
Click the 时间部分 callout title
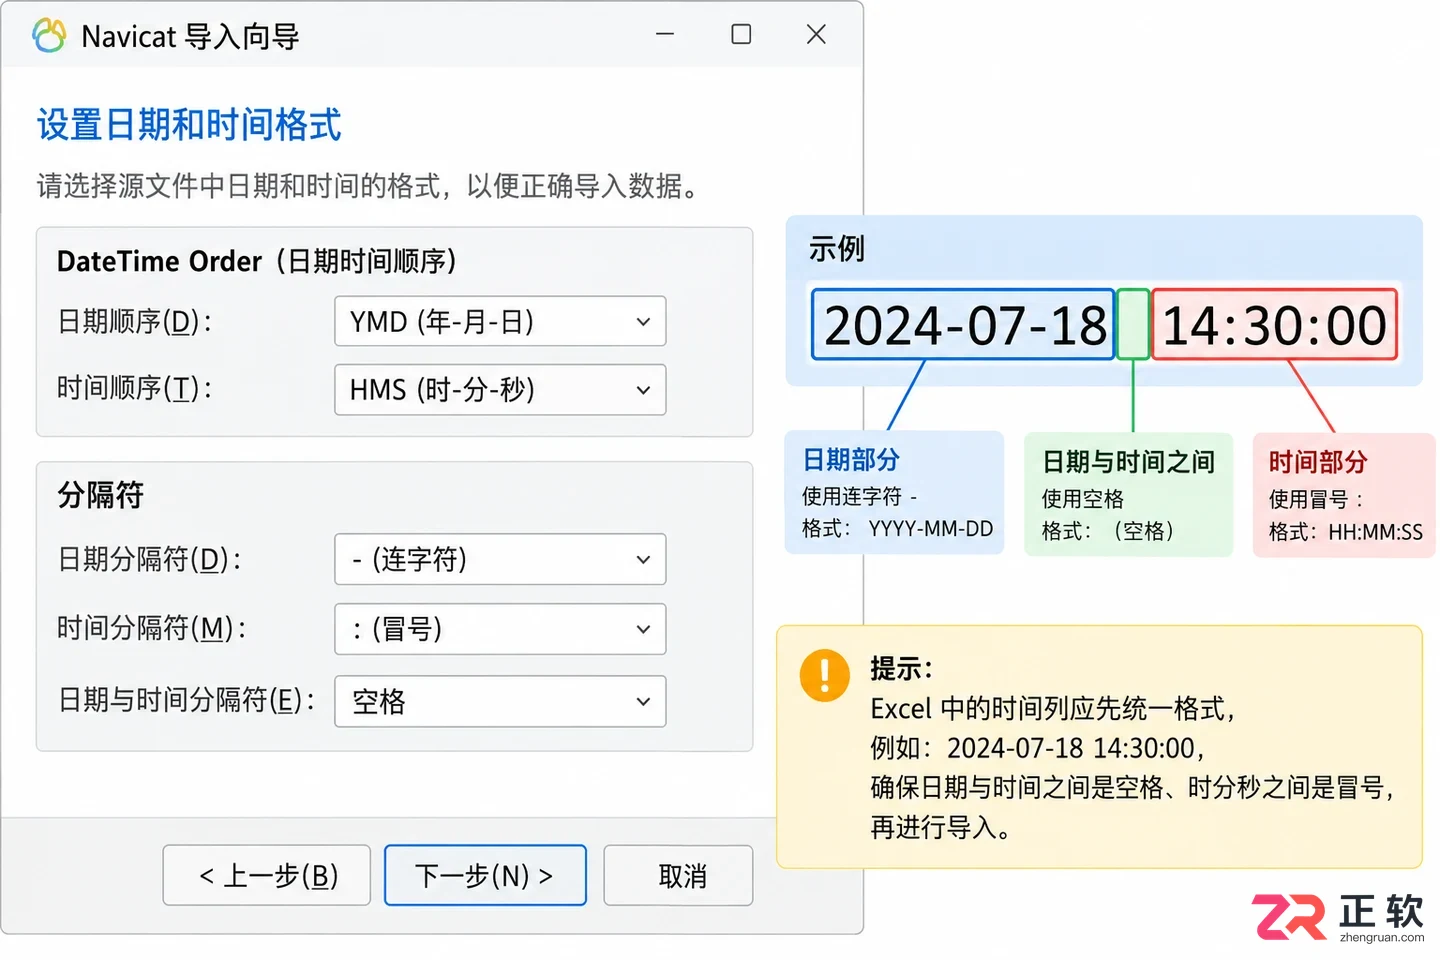click(1318, 462)
